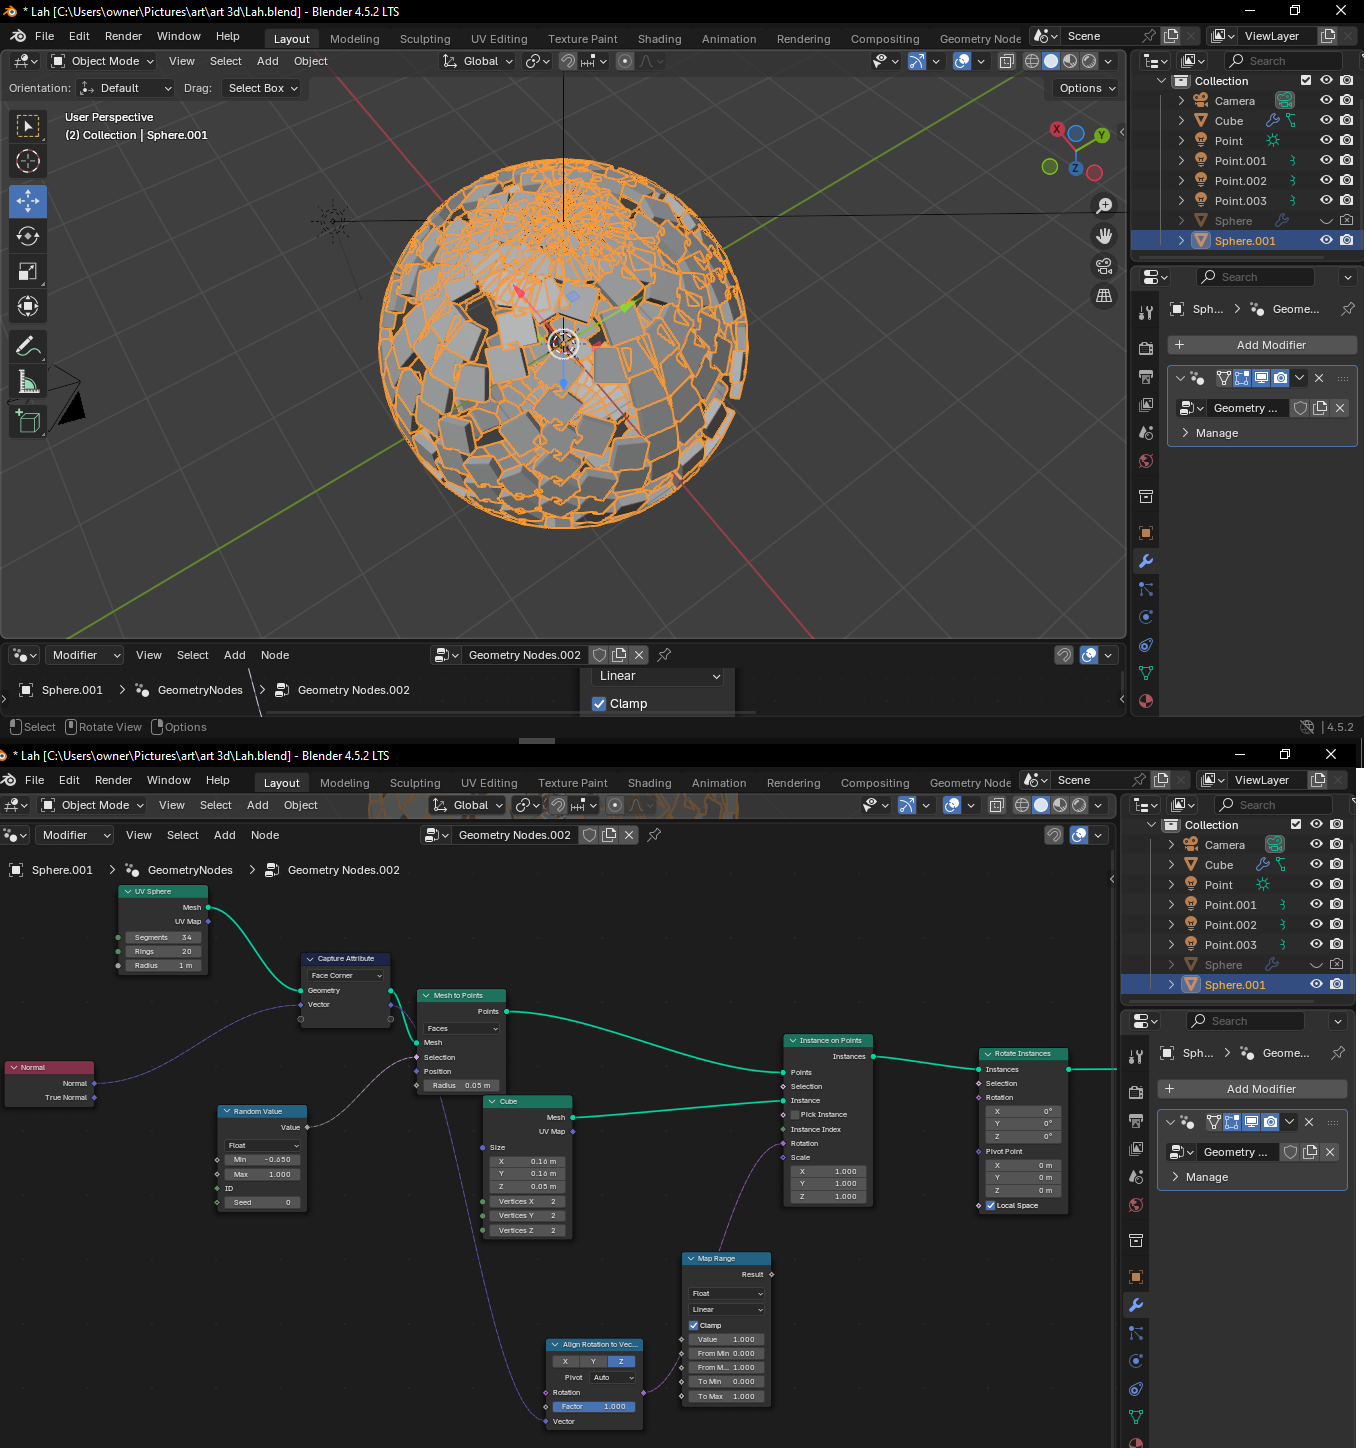Open the Drag Select Box dropdown
Image resolution: width=1366 pixels, height=1448 pixels.
coord(262,88)
